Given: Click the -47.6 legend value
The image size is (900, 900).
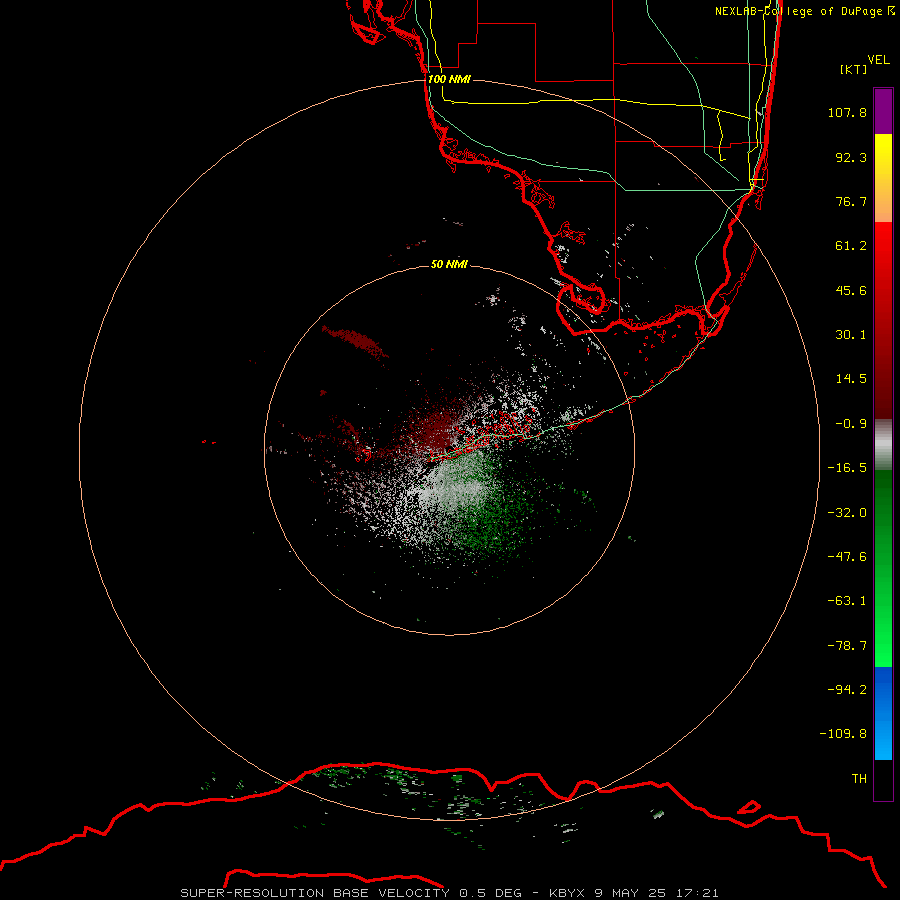Looking at the screenshot, I should (847, 557).
